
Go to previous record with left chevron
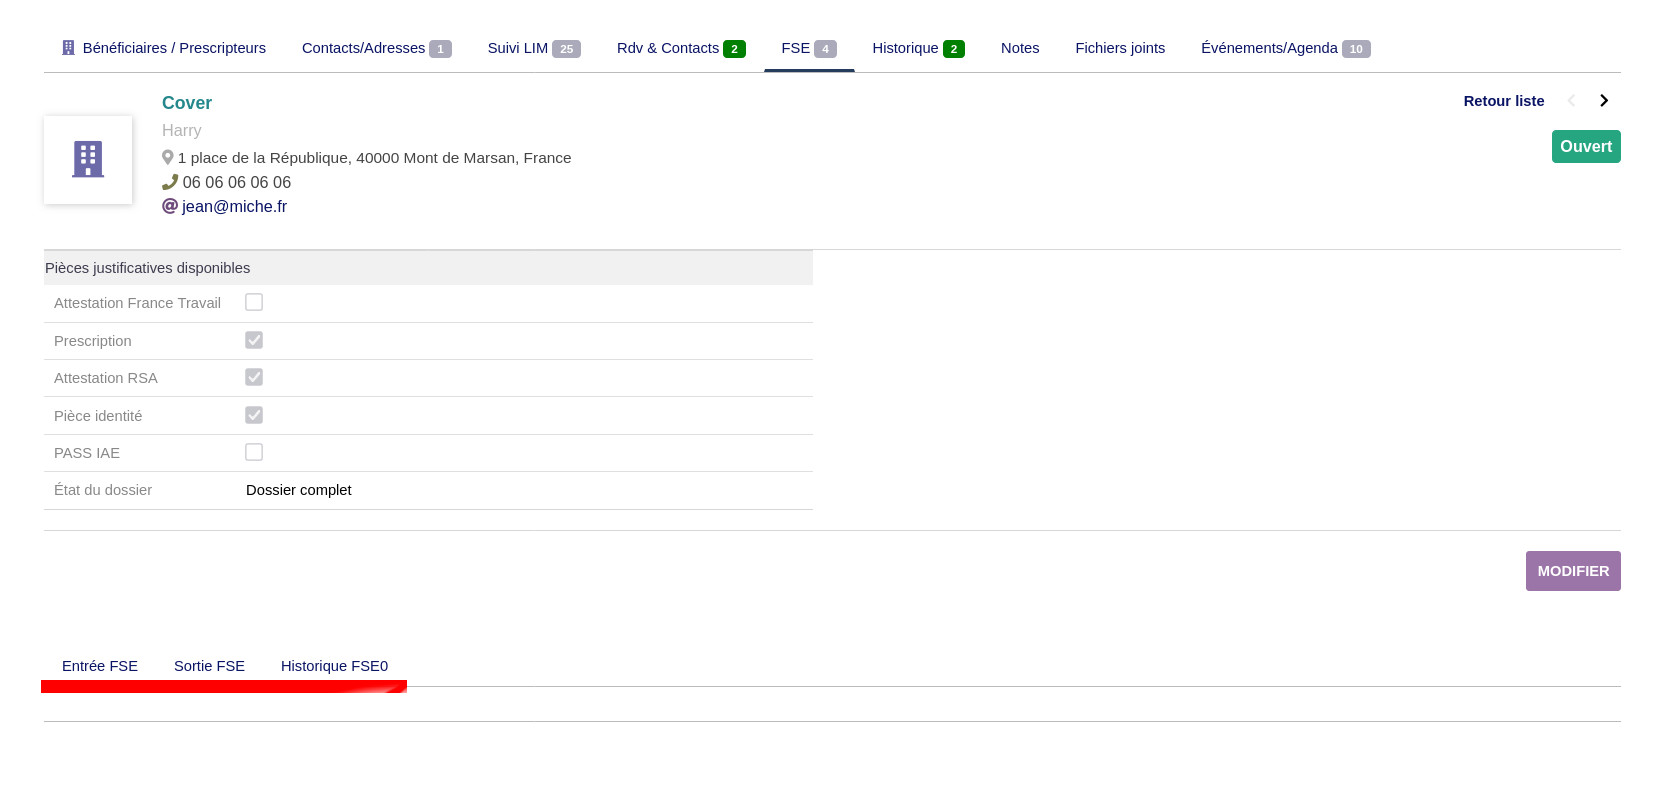pos(1572,101)
